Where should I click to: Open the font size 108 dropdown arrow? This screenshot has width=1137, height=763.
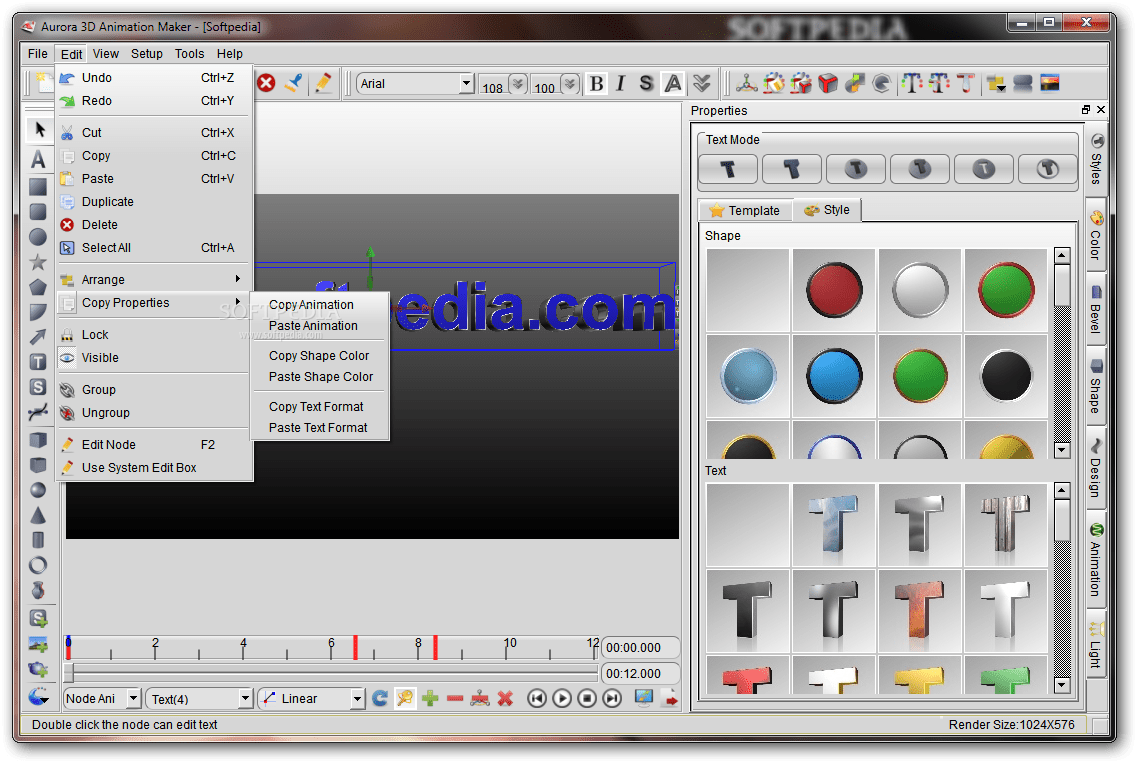(518, 84)
